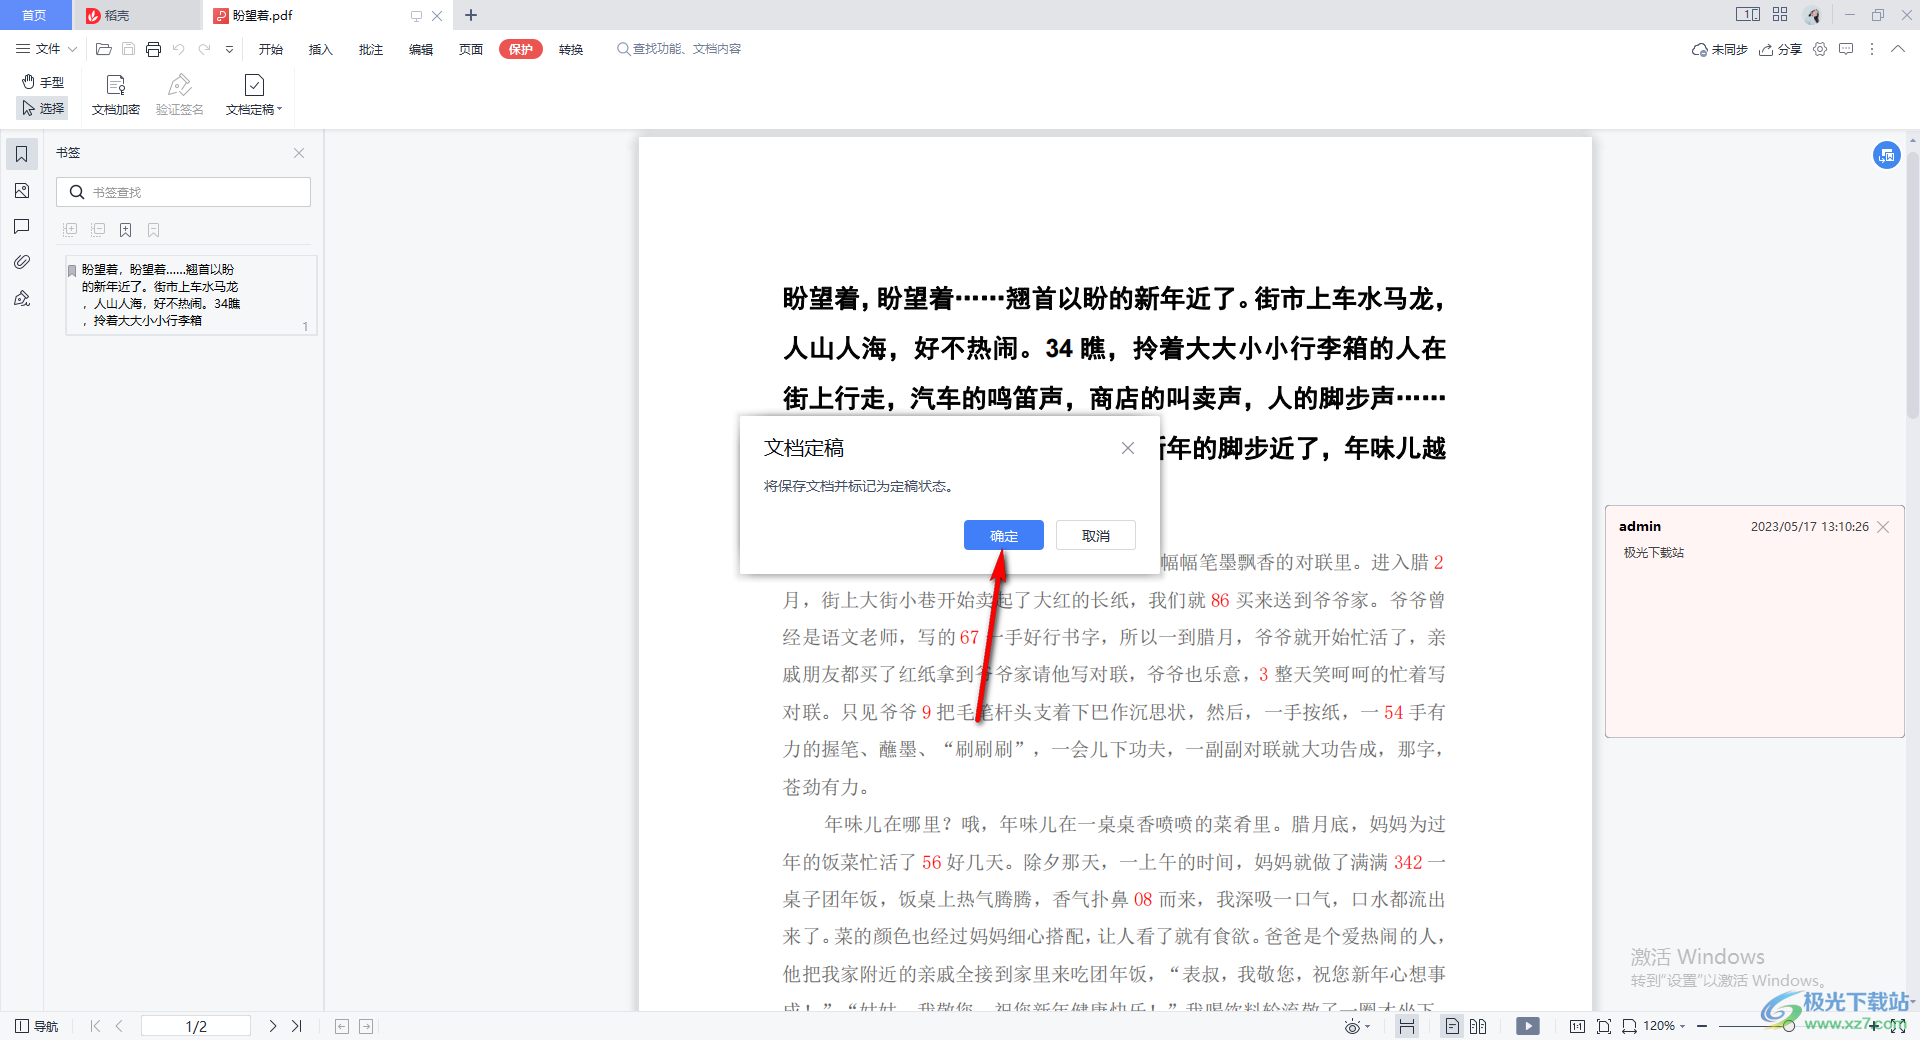Click the Save icon in quick toolbar

[128, 49]
